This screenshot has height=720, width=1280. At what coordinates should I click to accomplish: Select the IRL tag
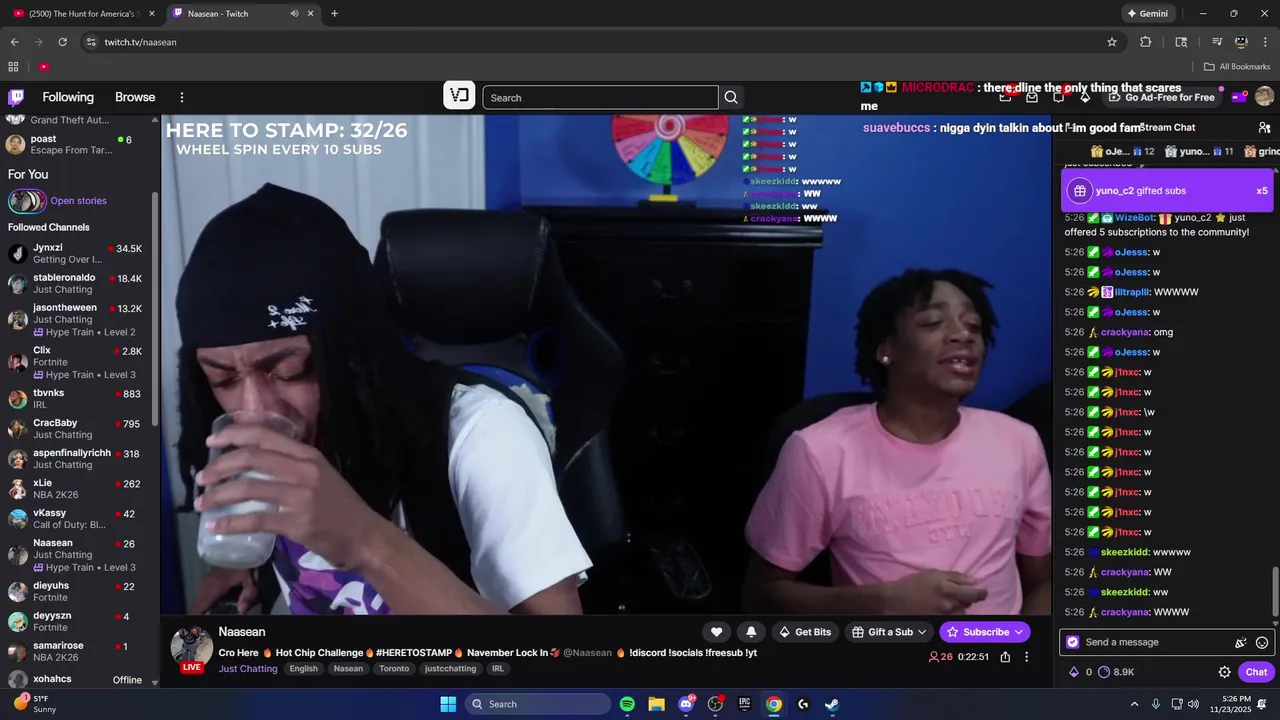coord(498,669)
